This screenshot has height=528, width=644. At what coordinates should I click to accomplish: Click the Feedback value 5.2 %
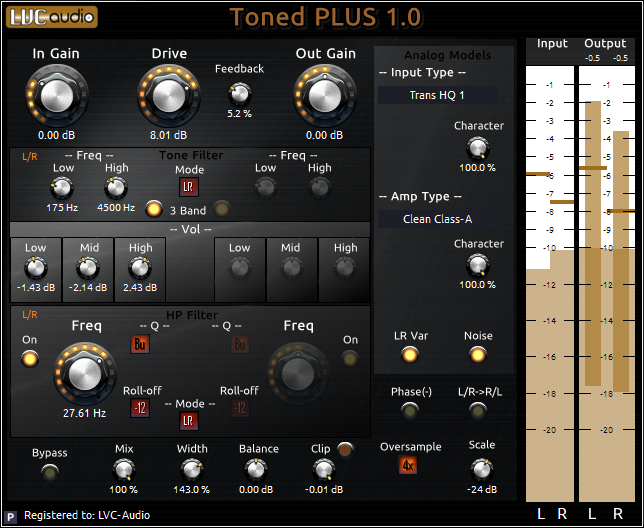point(239,114)
